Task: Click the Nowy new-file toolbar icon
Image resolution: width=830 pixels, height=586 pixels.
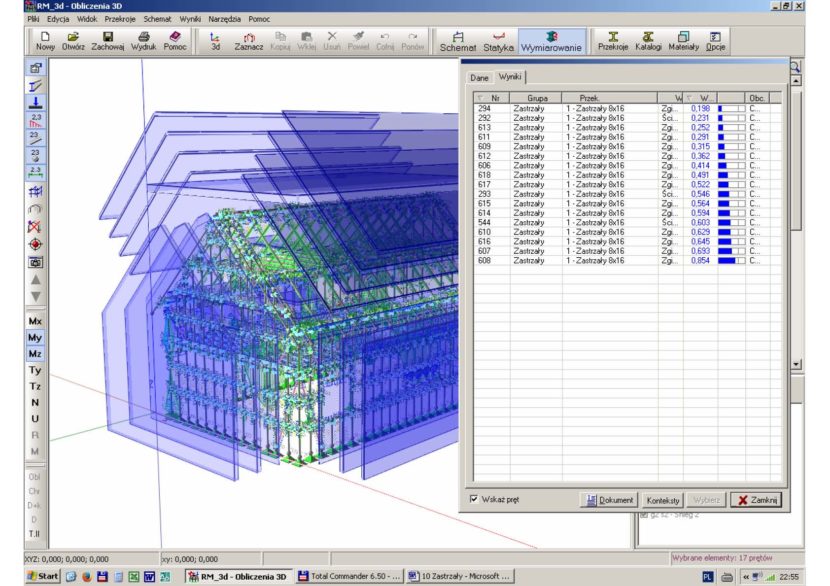Action: 45,40
